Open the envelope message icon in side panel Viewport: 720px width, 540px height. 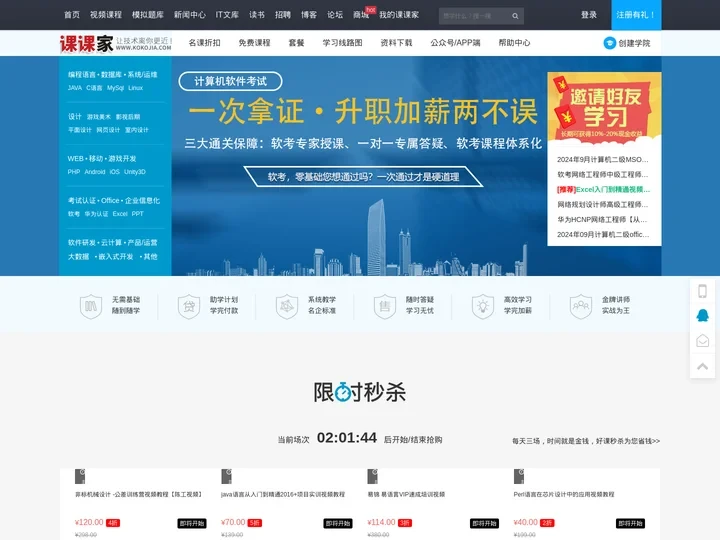click(702, 340)
